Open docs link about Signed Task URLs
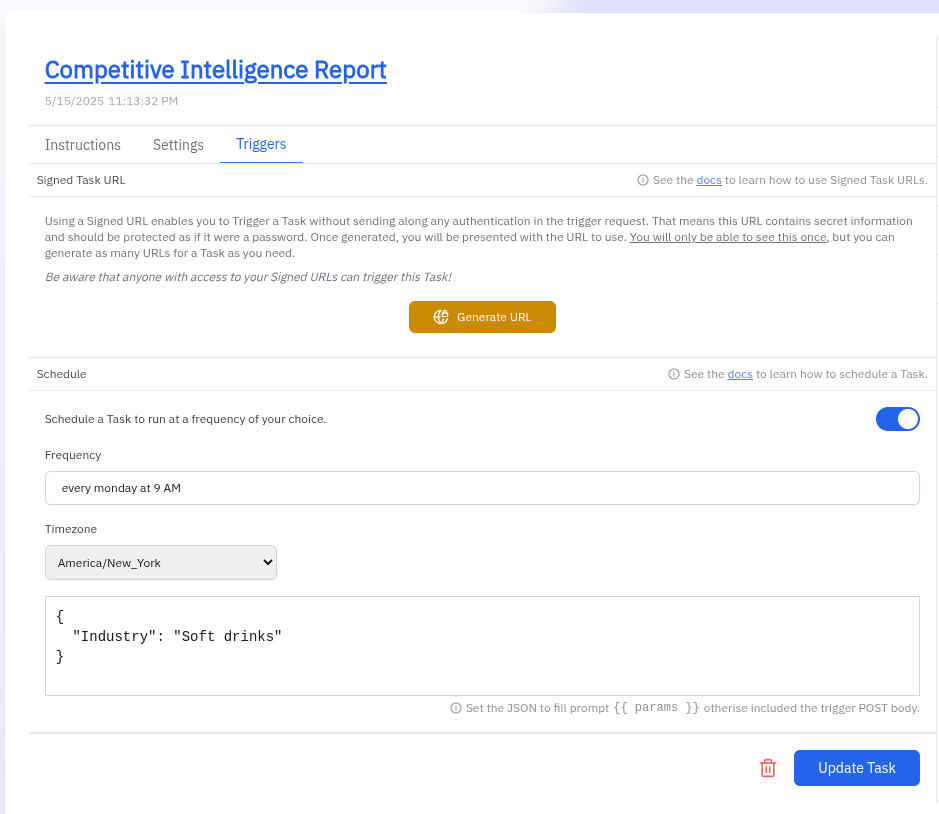The image size is (939, 814). (x=709, y=181)
